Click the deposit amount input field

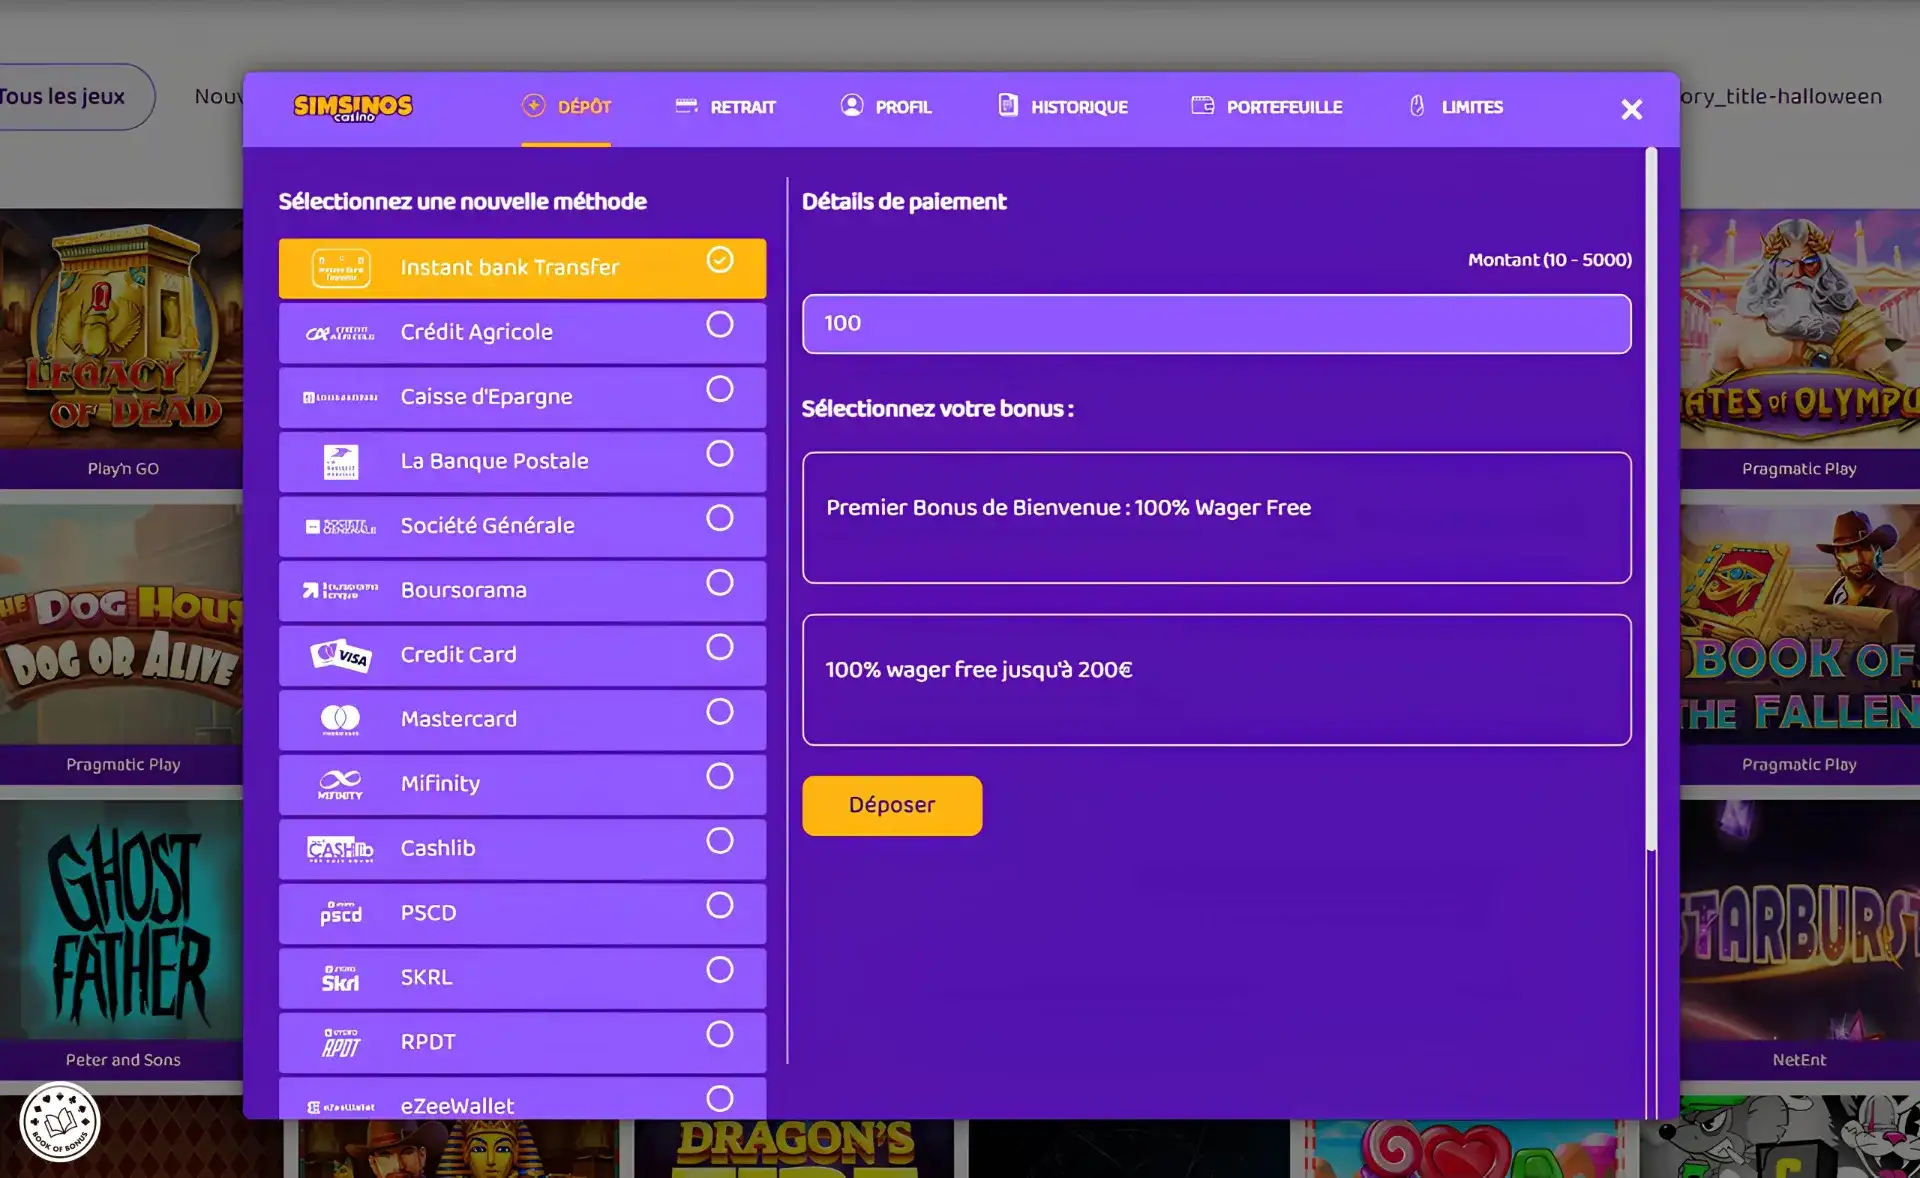coord(1216,324)
